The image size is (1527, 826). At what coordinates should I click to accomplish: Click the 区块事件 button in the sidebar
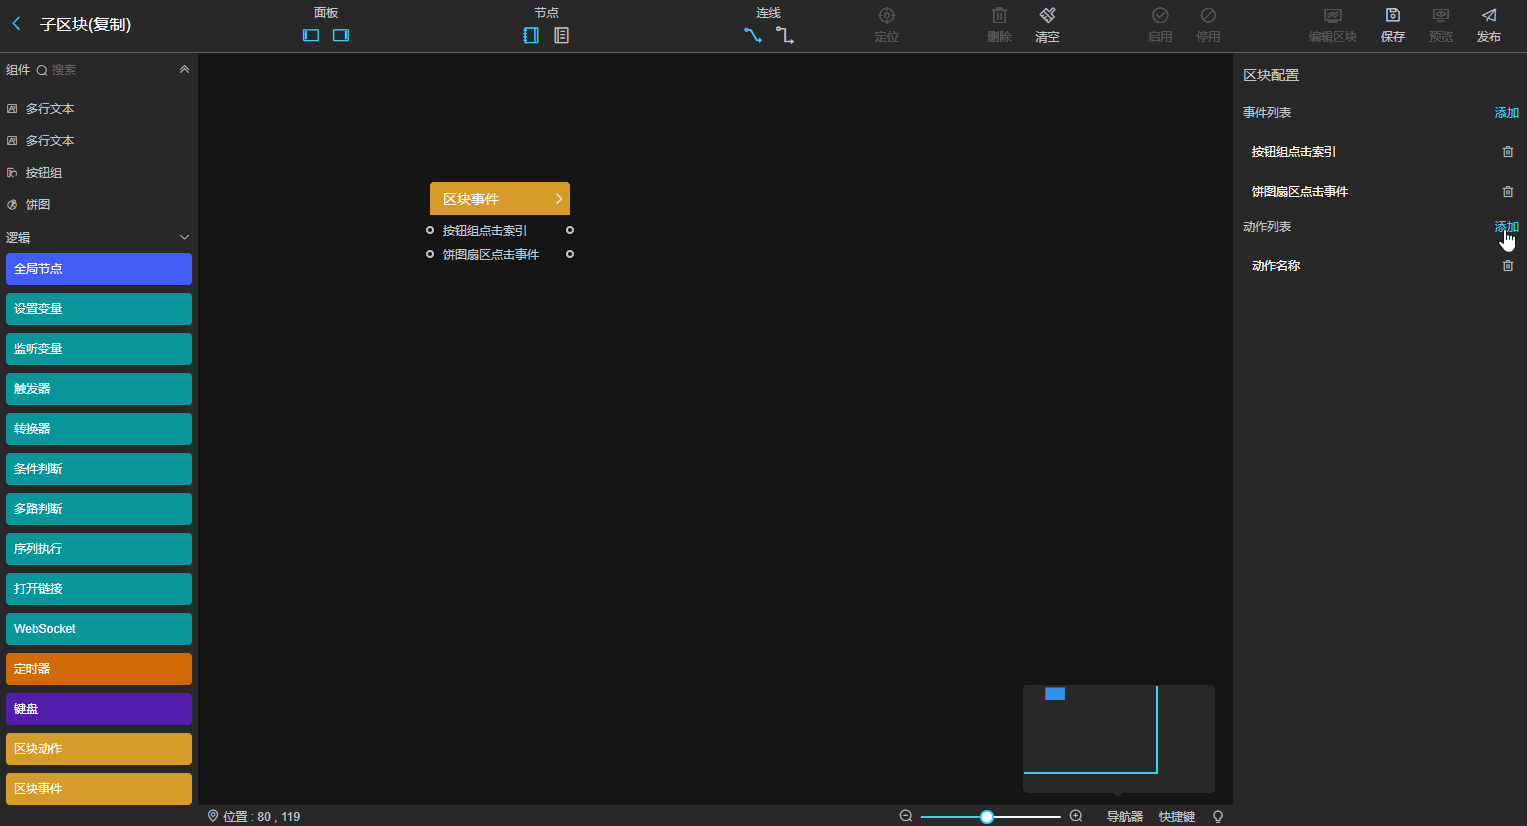(x=99, y=789)
